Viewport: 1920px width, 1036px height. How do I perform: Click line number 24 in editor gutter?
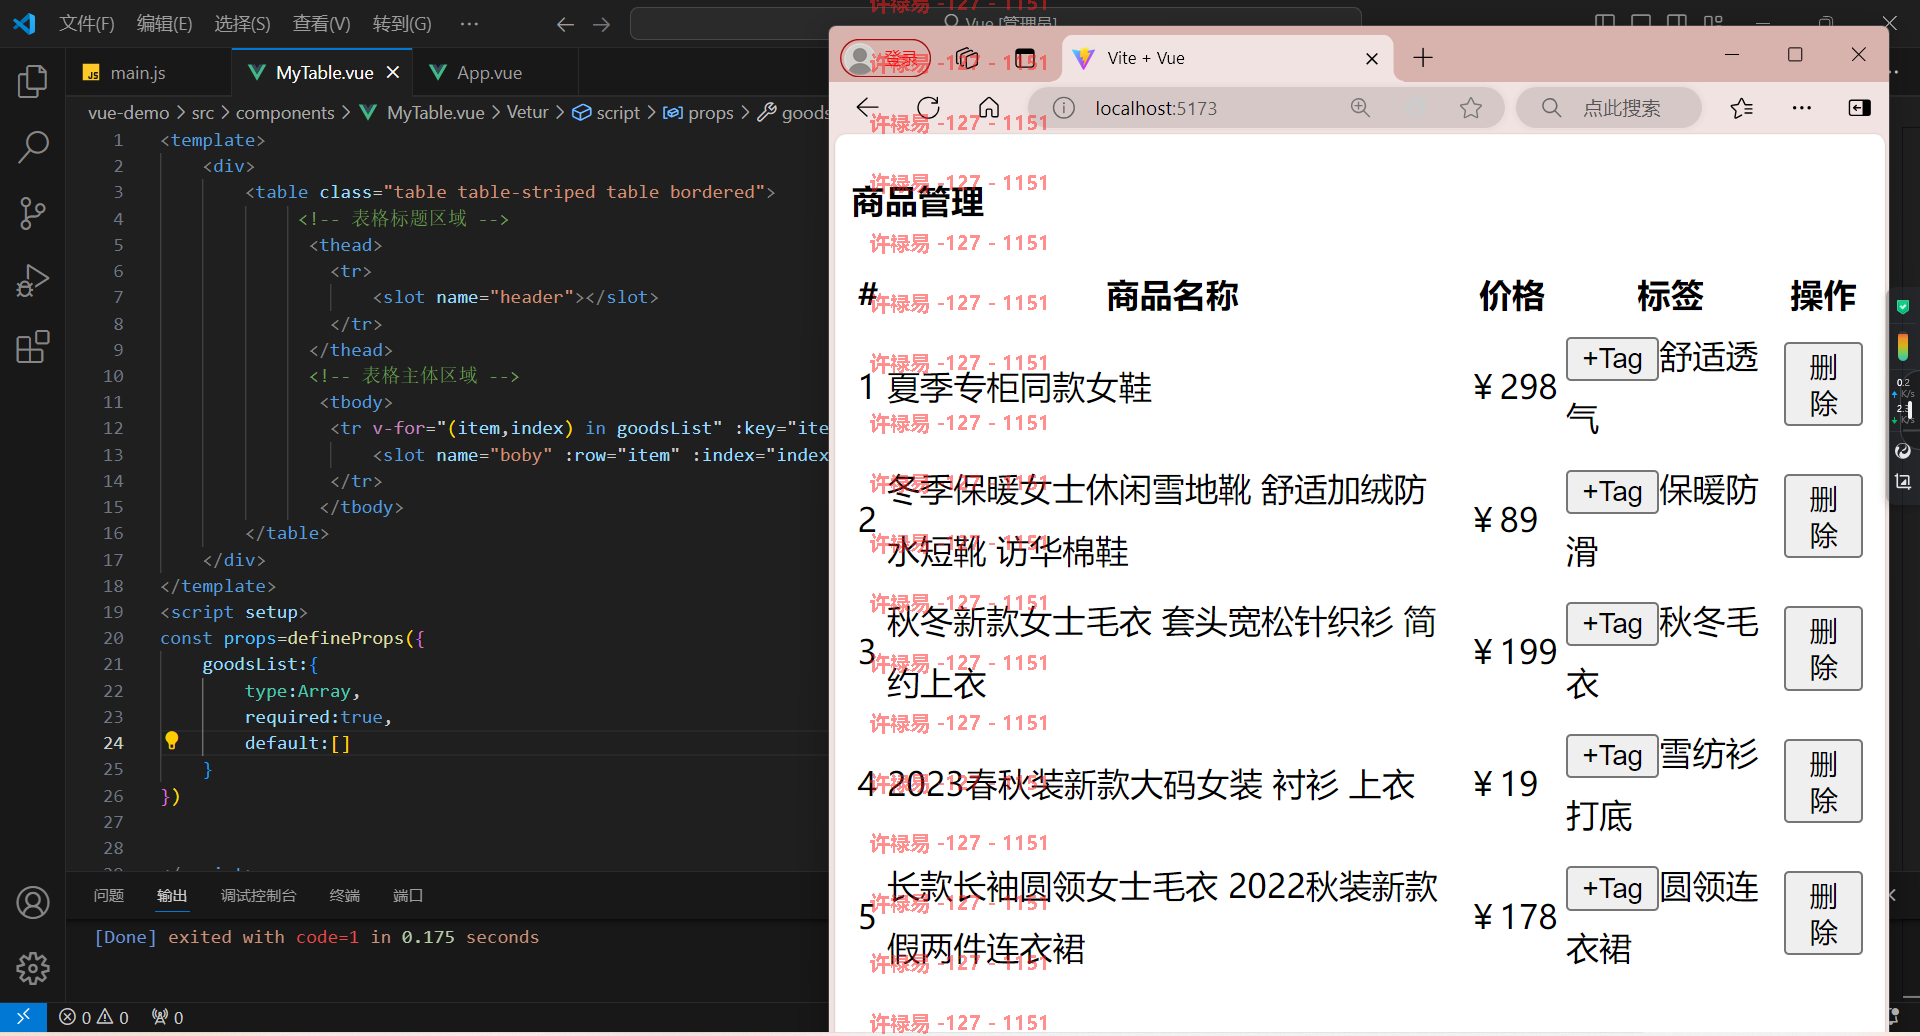pyautogui.click(x=113, y=743)
